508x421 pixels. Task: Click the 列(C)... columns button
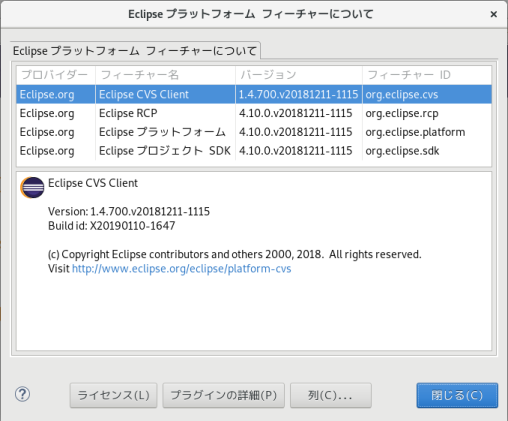tap(331, 395)
